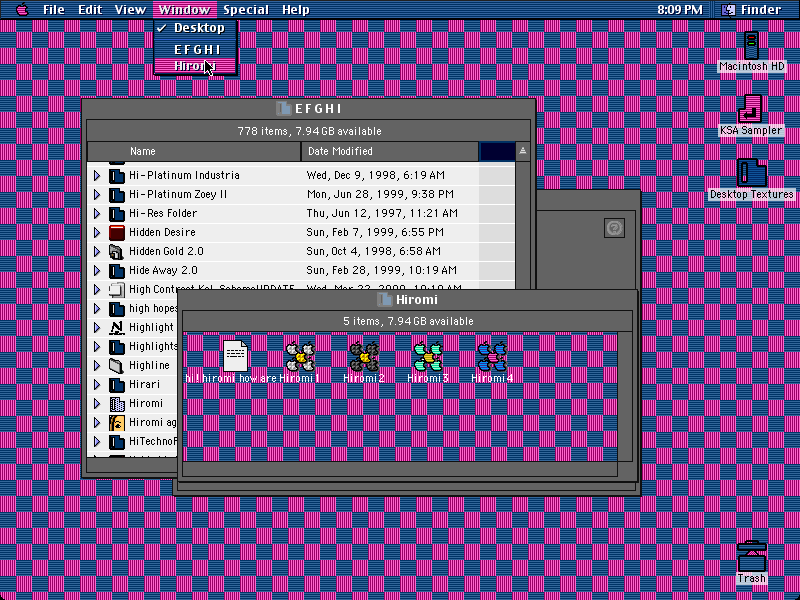Viewport: 800px width, 600px height.
Task: Open the Apple menu
Action: (x=22, y=9)
